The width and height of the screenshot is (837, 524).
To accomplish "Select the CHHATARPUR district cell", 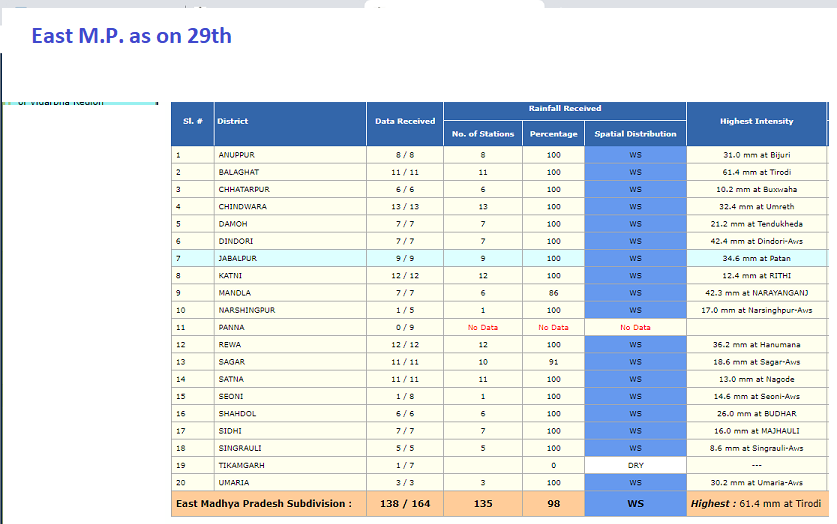I will coord(290,189).
